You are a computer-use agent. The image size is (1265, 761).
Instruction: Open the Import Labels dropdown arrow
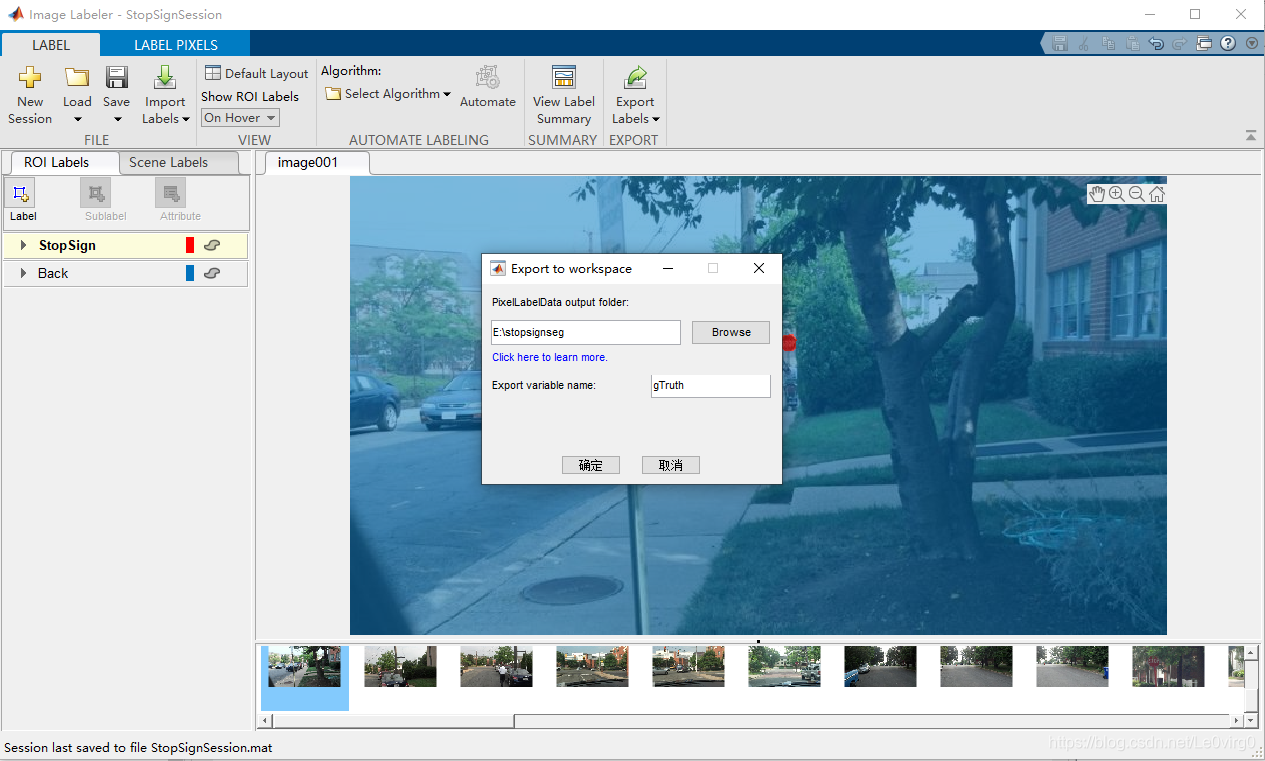[x=186, y=119]
